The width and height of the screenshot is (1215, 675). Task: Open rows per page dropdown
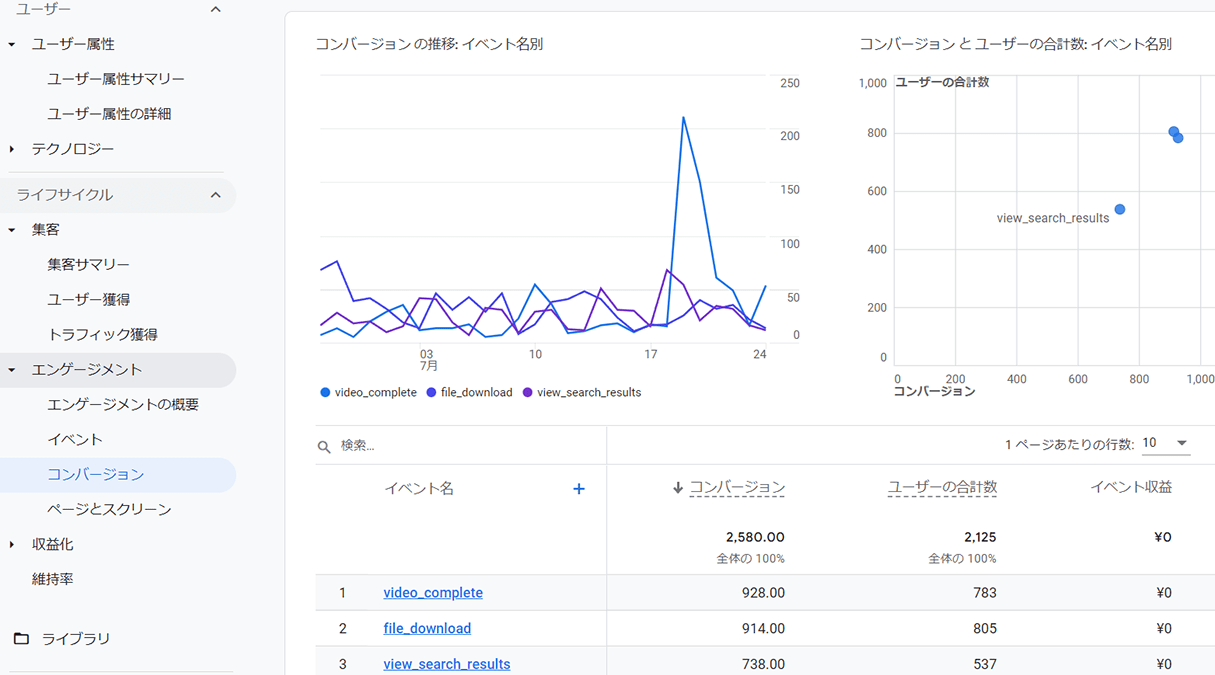tap(1166, 444)
